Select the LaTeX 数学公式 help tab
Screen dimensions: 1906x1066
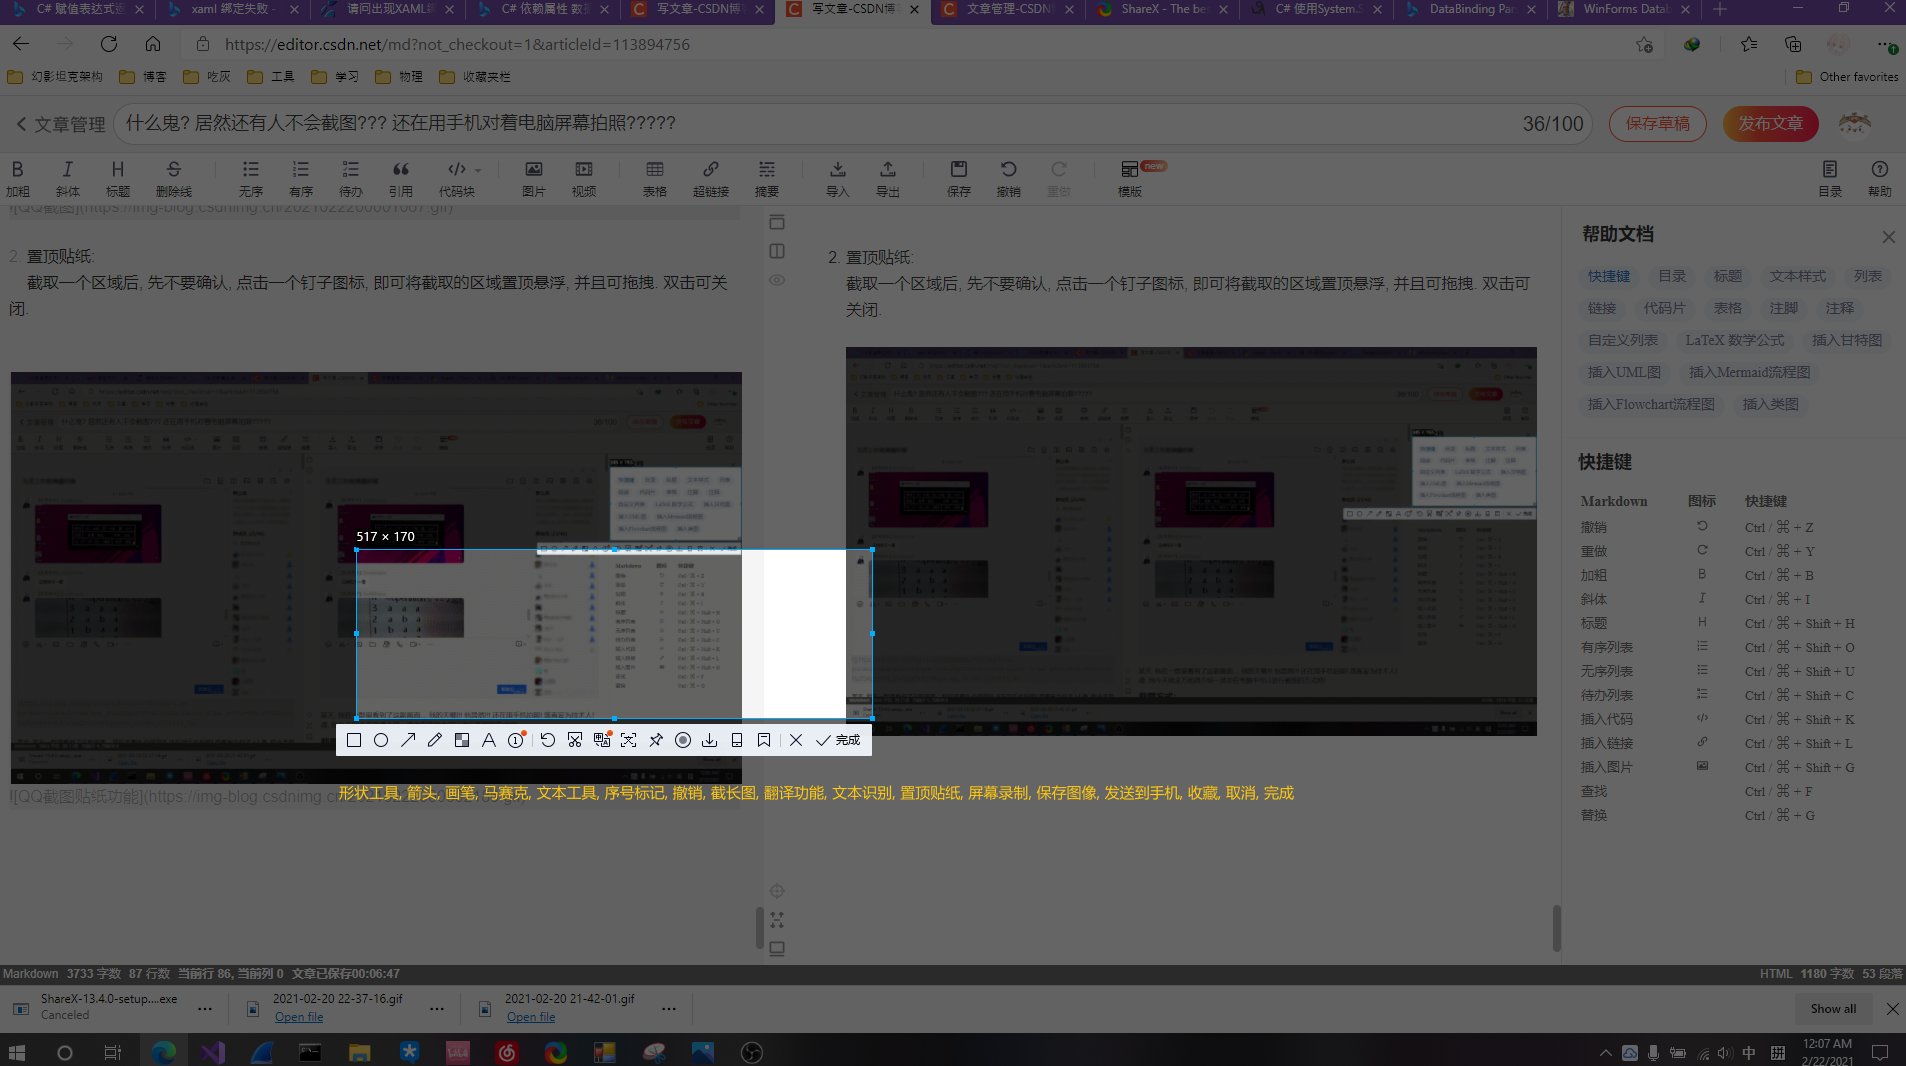click(1734, 340)
